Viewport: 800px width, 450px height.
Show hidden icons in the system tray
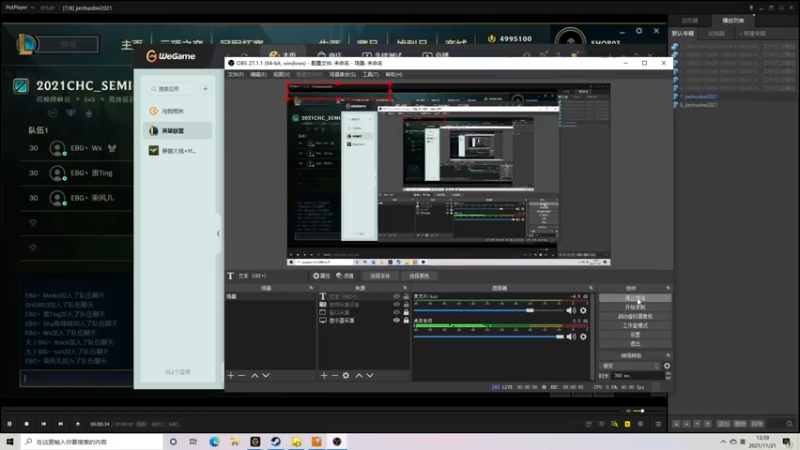pyautogui.click(x=723, y=442)
